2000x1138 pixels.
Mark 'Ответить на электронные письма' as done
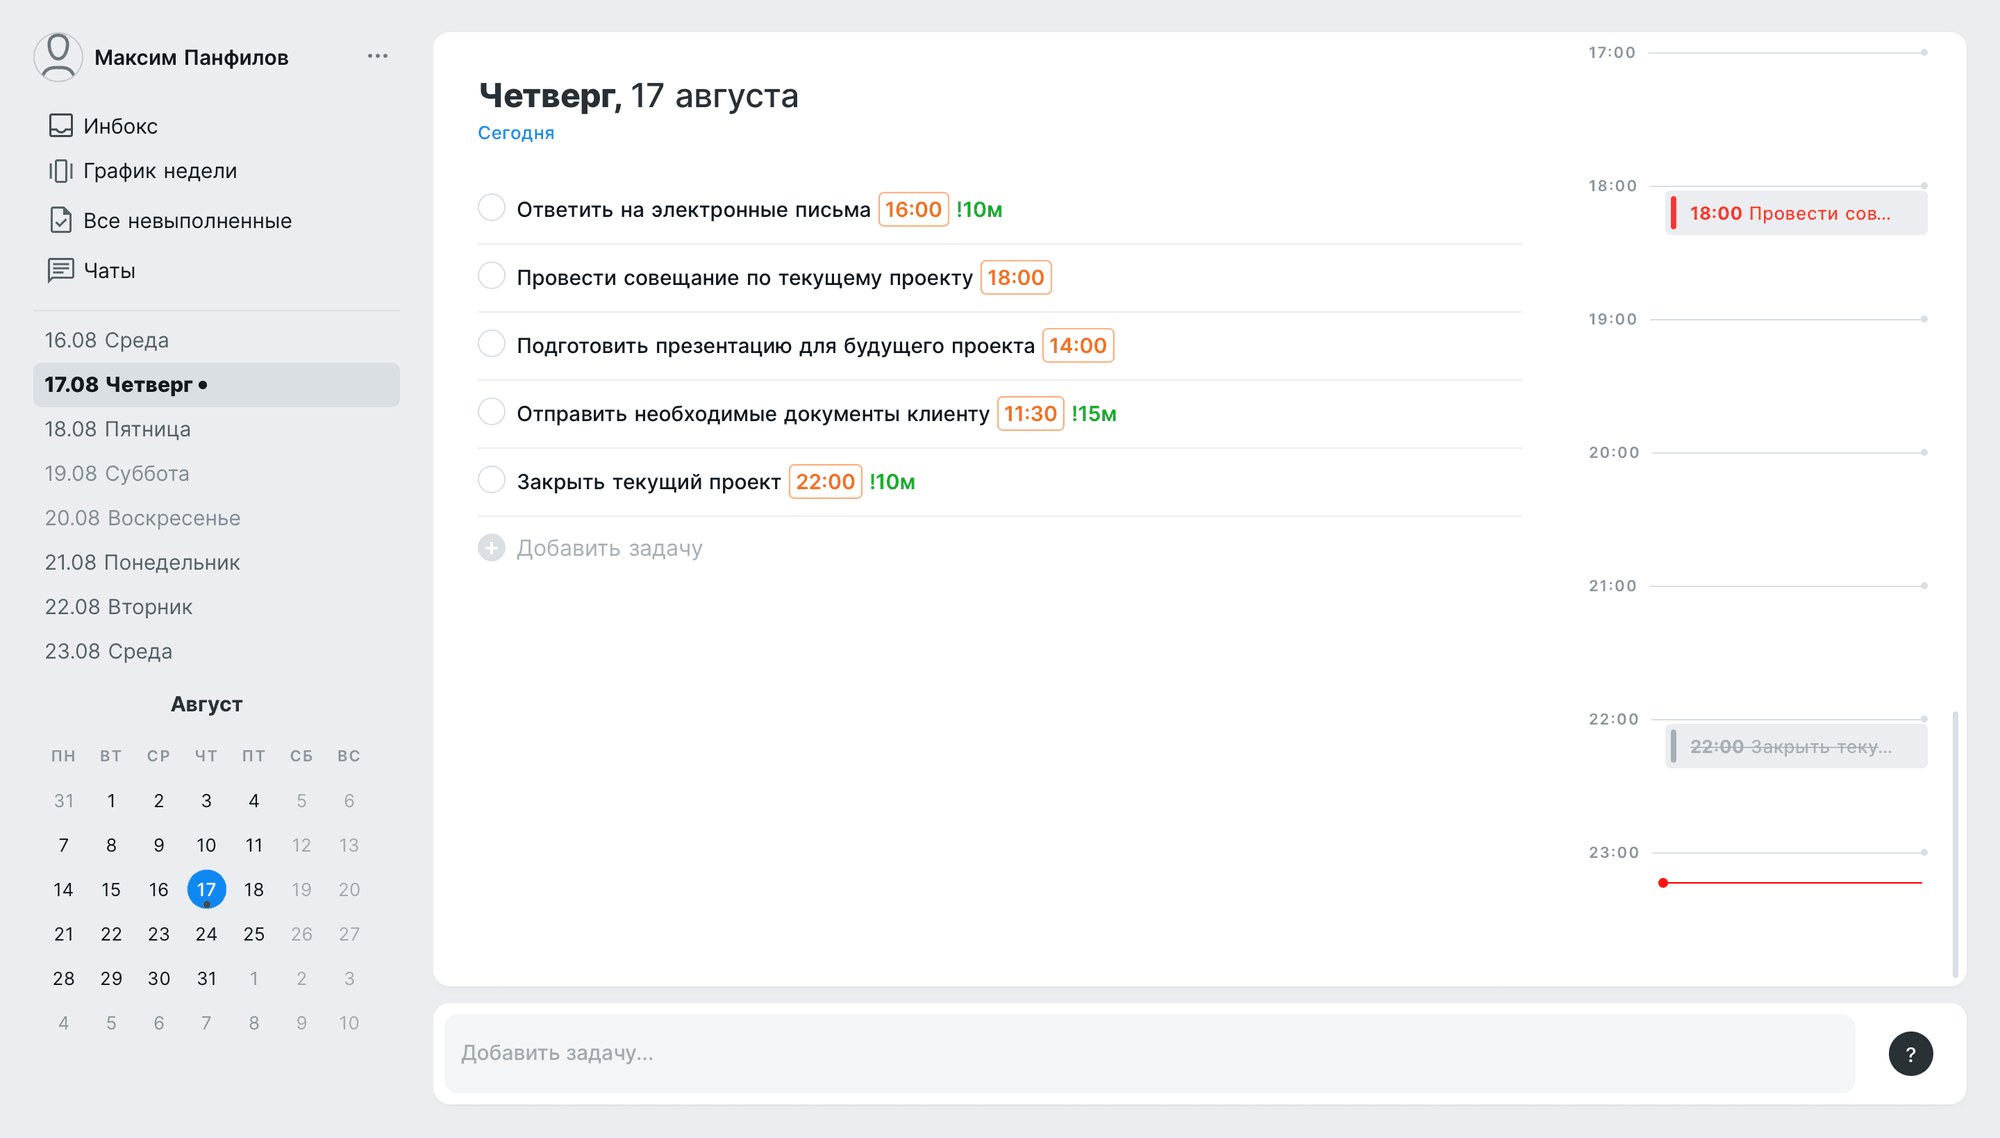click(491, 207)
